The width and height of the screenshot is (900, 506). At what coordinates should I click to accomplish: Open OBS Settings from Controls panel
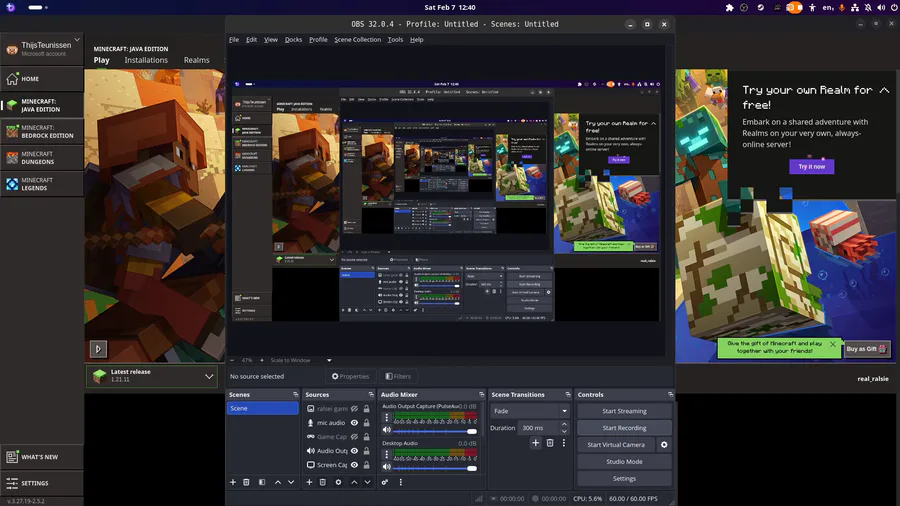[624, 478]
